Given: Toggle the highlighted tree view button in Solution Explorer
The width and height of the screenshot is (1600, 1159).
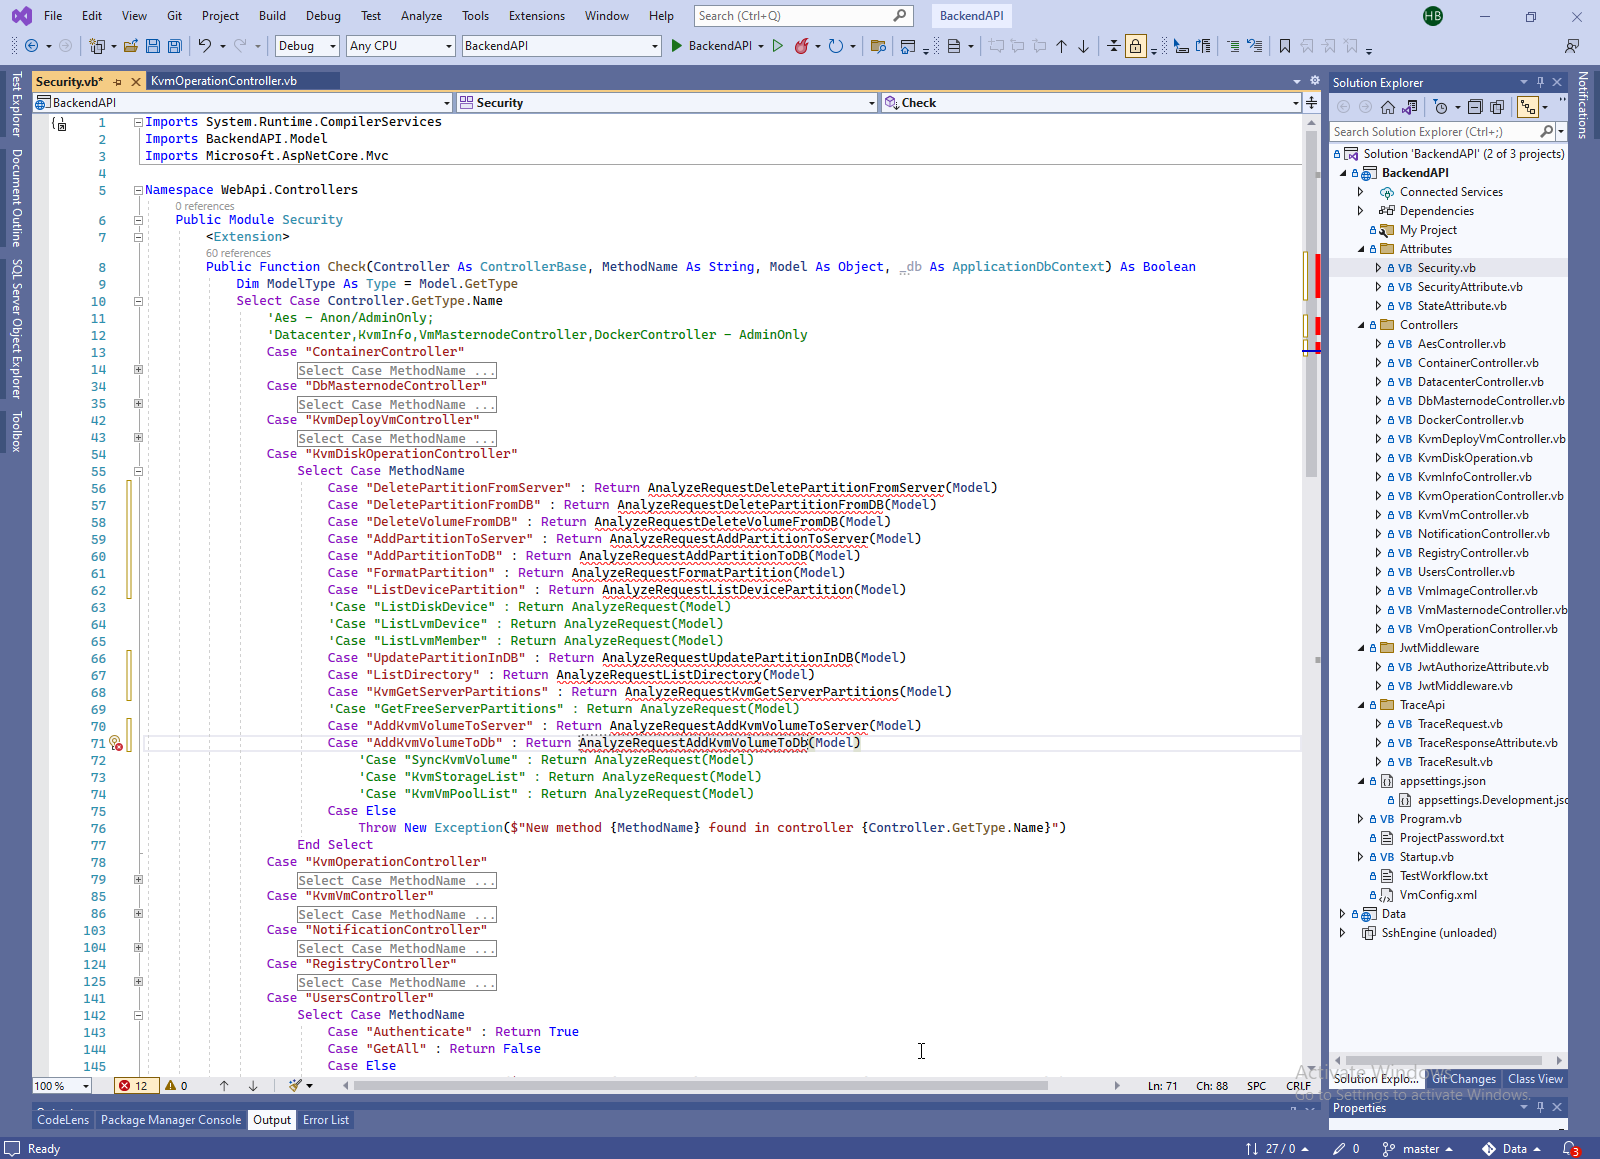Looking at the screenshot, I should 1527,107.
